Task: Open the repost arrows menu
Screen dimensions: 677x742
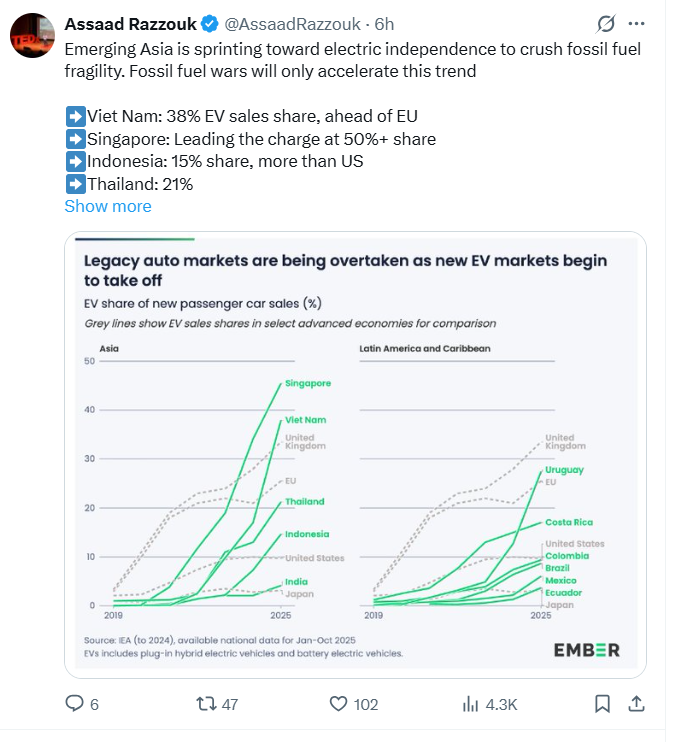Action: pos(205,704)
